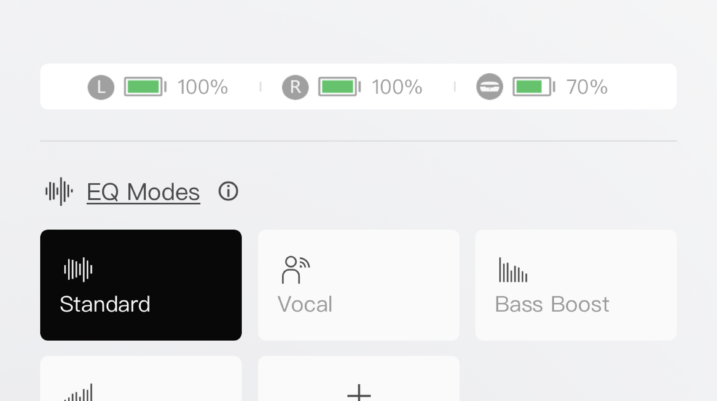Click the waveform icon beside EQ Modes
The image size is (717, 401).
(x=59, y=191)
